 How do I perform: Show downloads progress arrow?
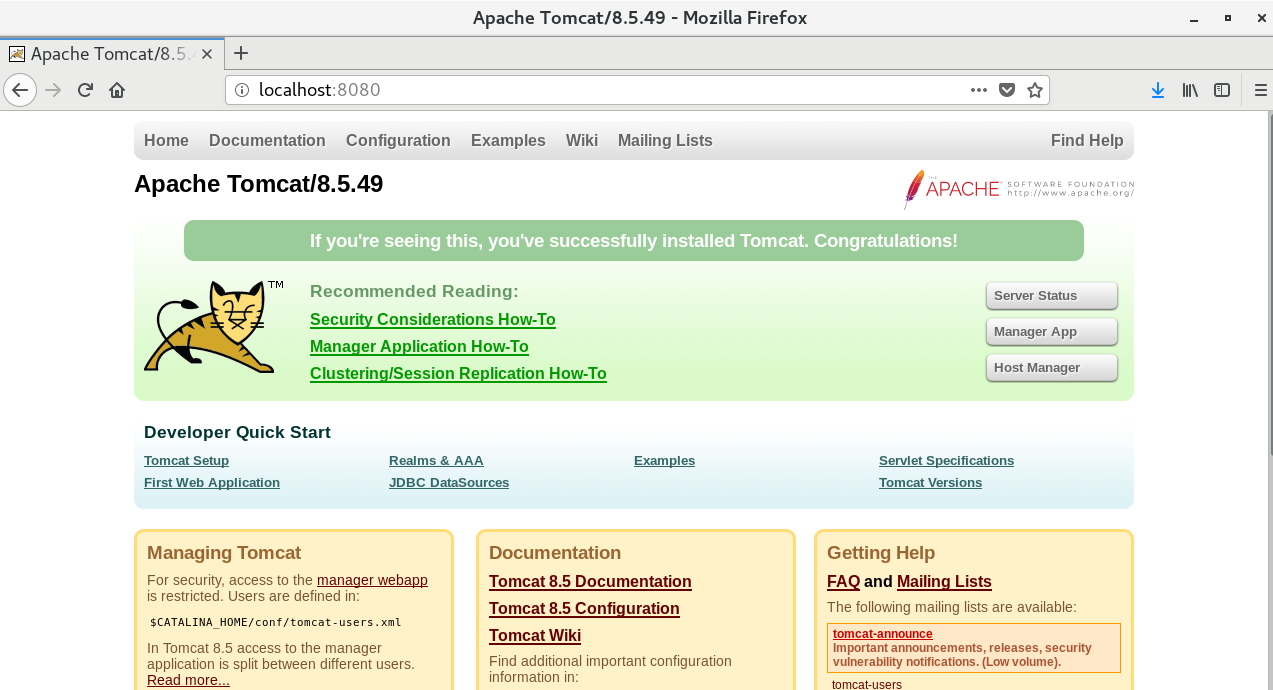[1158, 90]
